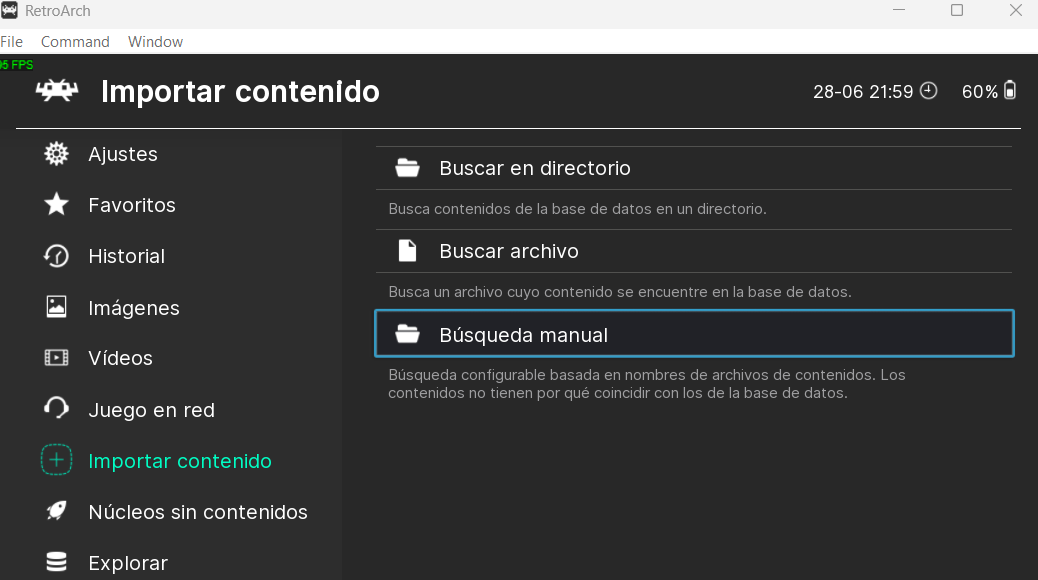Click the Vídeos film icon
The width and height of the screenshot is (1038, 580).
[56, 358]
